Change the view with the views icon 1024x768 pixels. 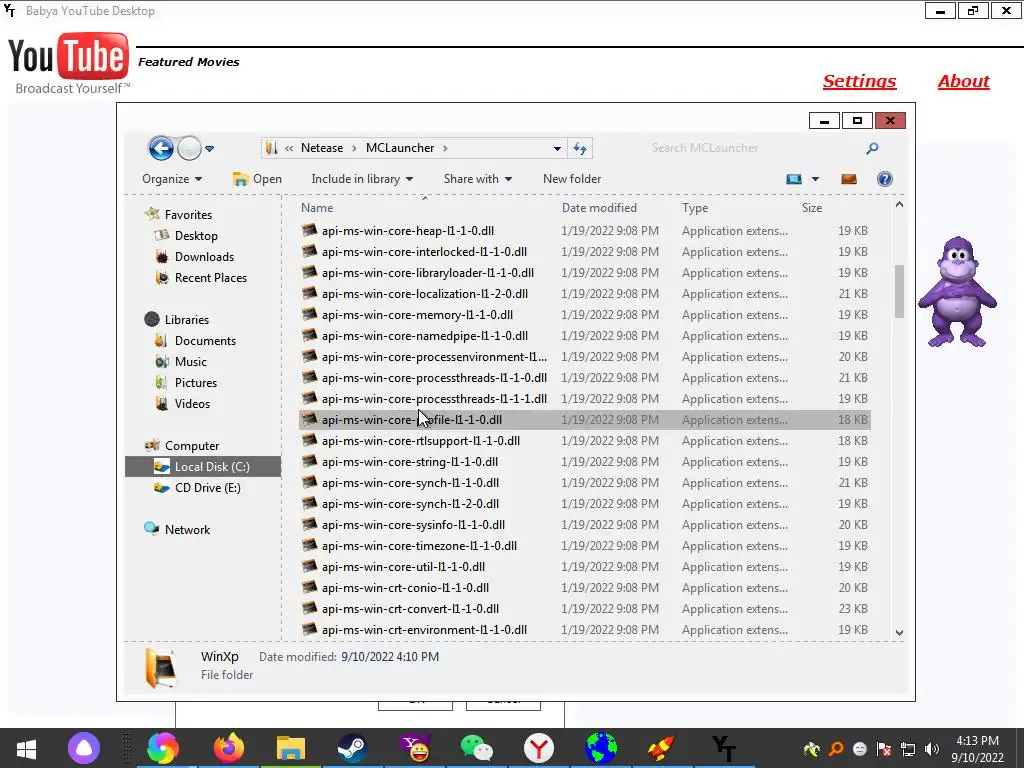(x=793, y=179)
